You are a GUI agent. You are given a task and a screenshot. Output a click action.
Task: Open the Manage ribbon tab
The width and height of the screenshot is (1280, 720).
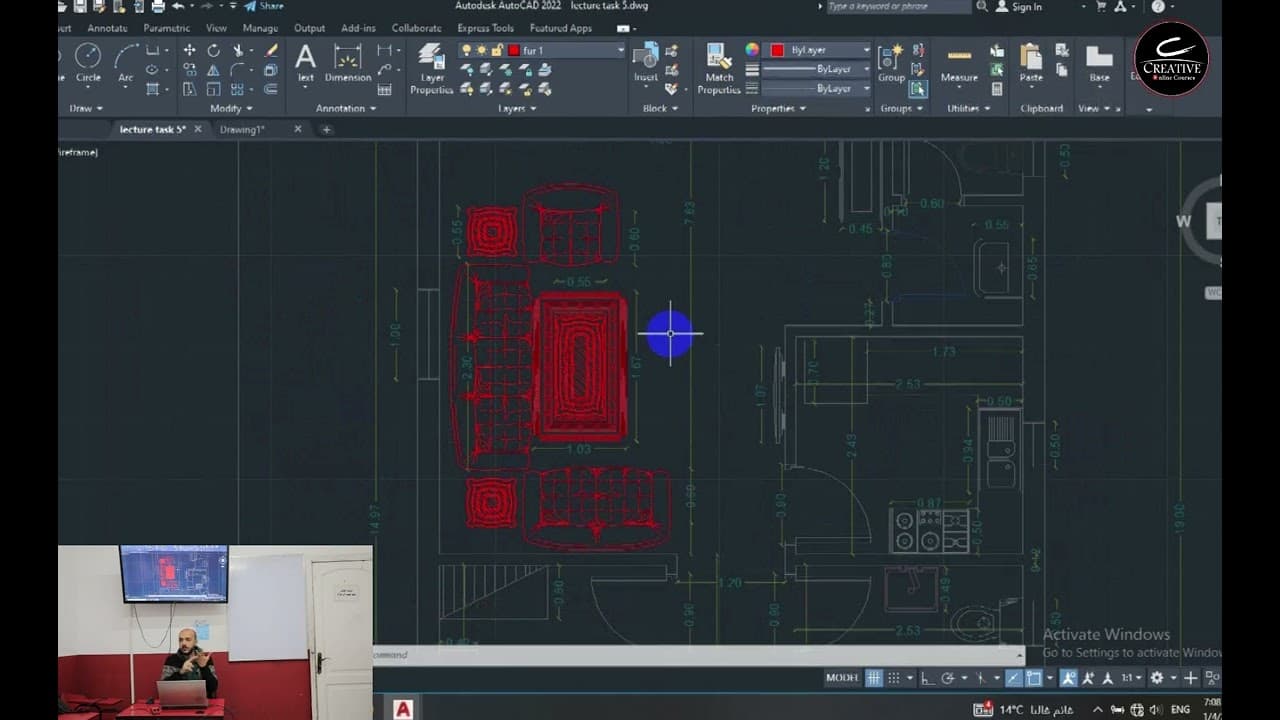tap(260, 28)
